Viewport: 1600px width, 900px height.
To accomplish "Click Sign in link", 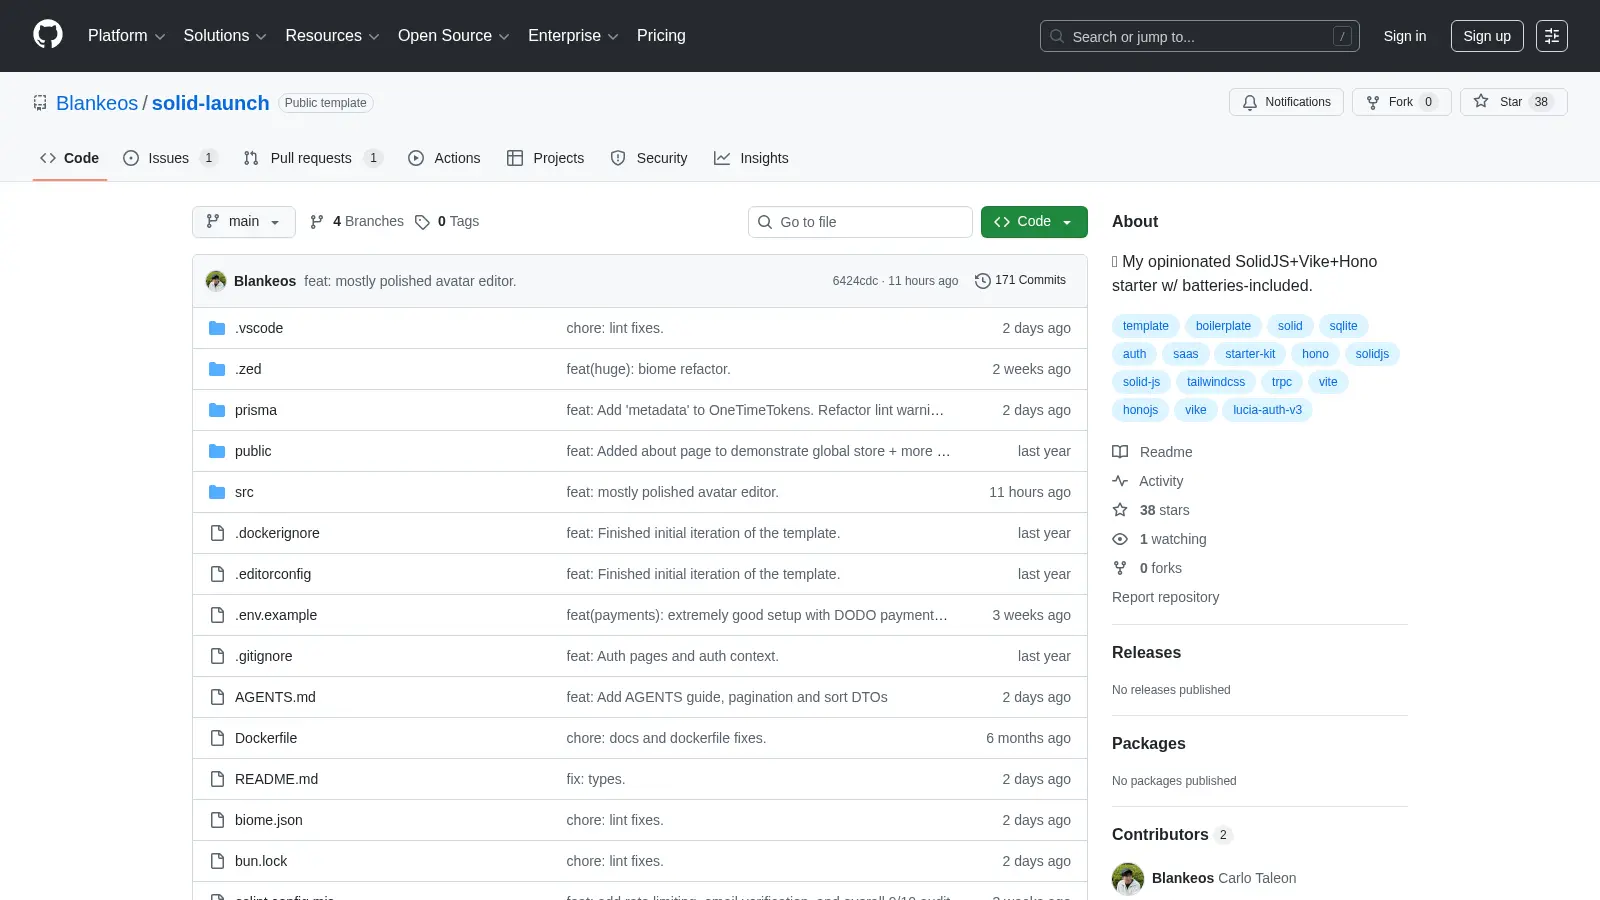I will click(x=1405, y=36).
